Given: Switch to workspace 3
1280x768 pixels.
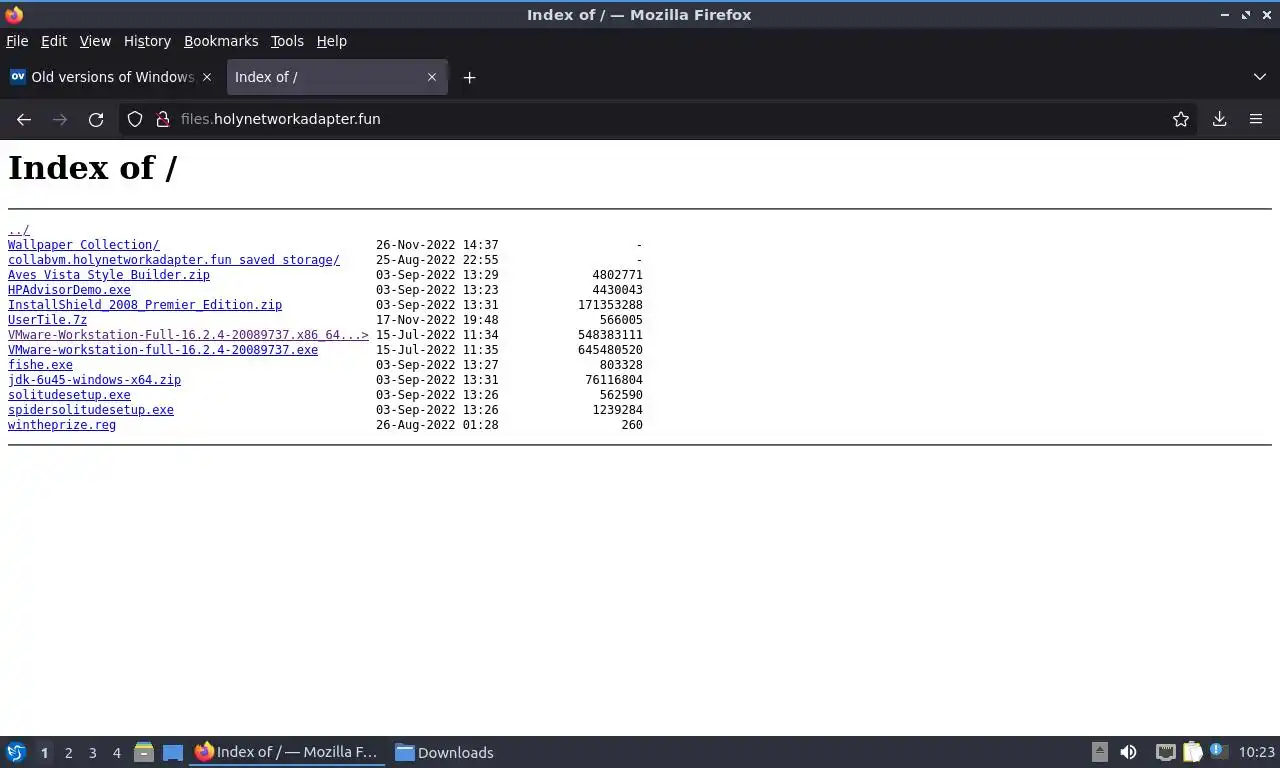Looking at the screenshot, I should (x=92, y=753).
